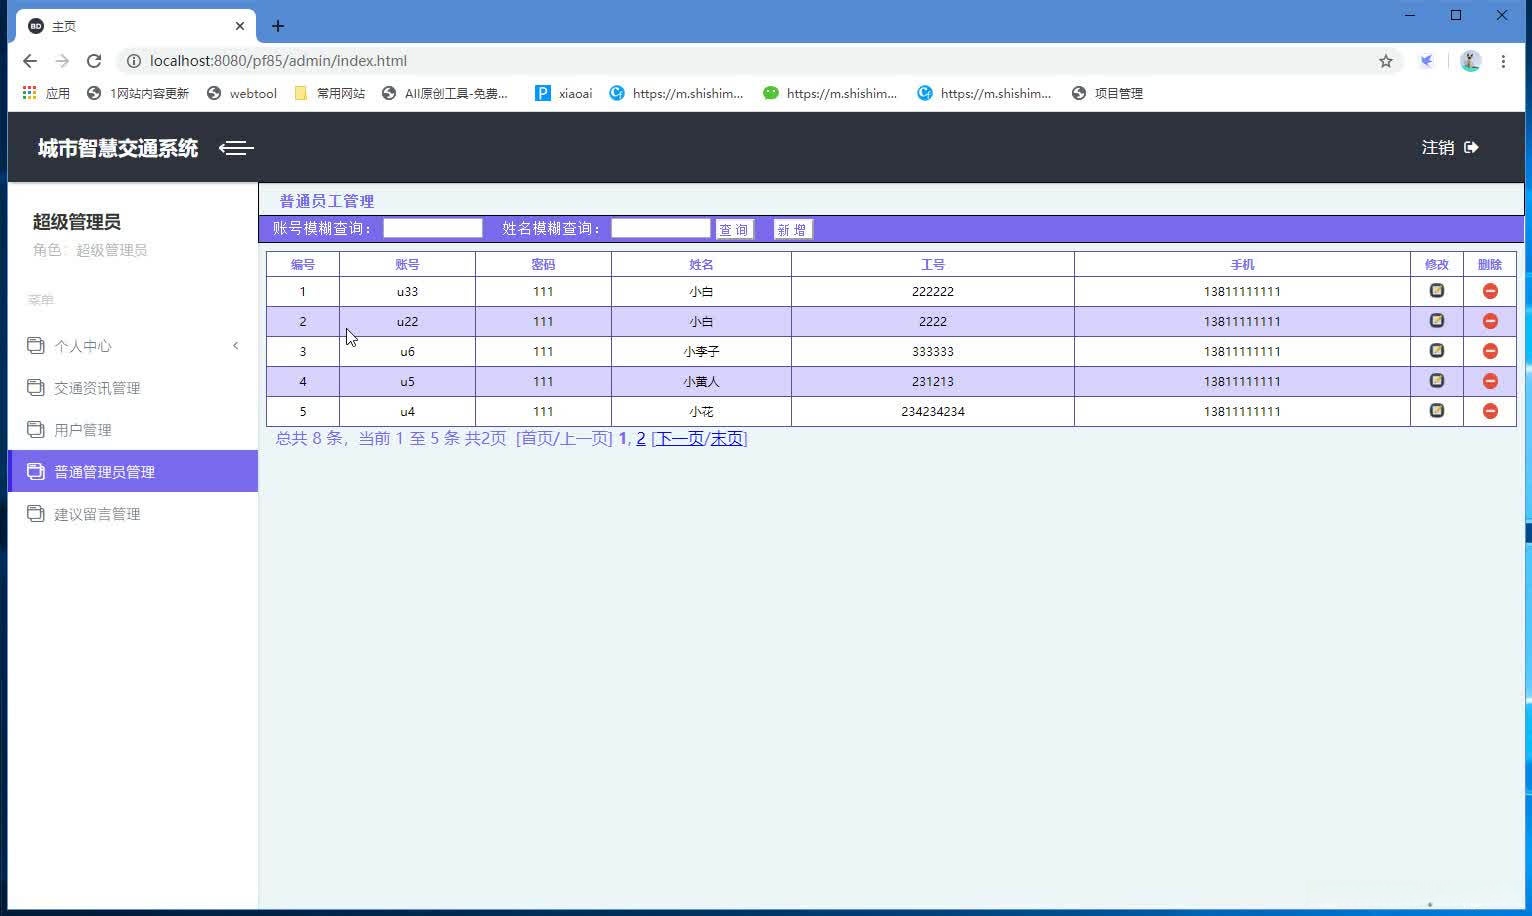1532x916 pixels.
Task: Open 交通资讯管理 in the sidebar
Action: point(97,388)
